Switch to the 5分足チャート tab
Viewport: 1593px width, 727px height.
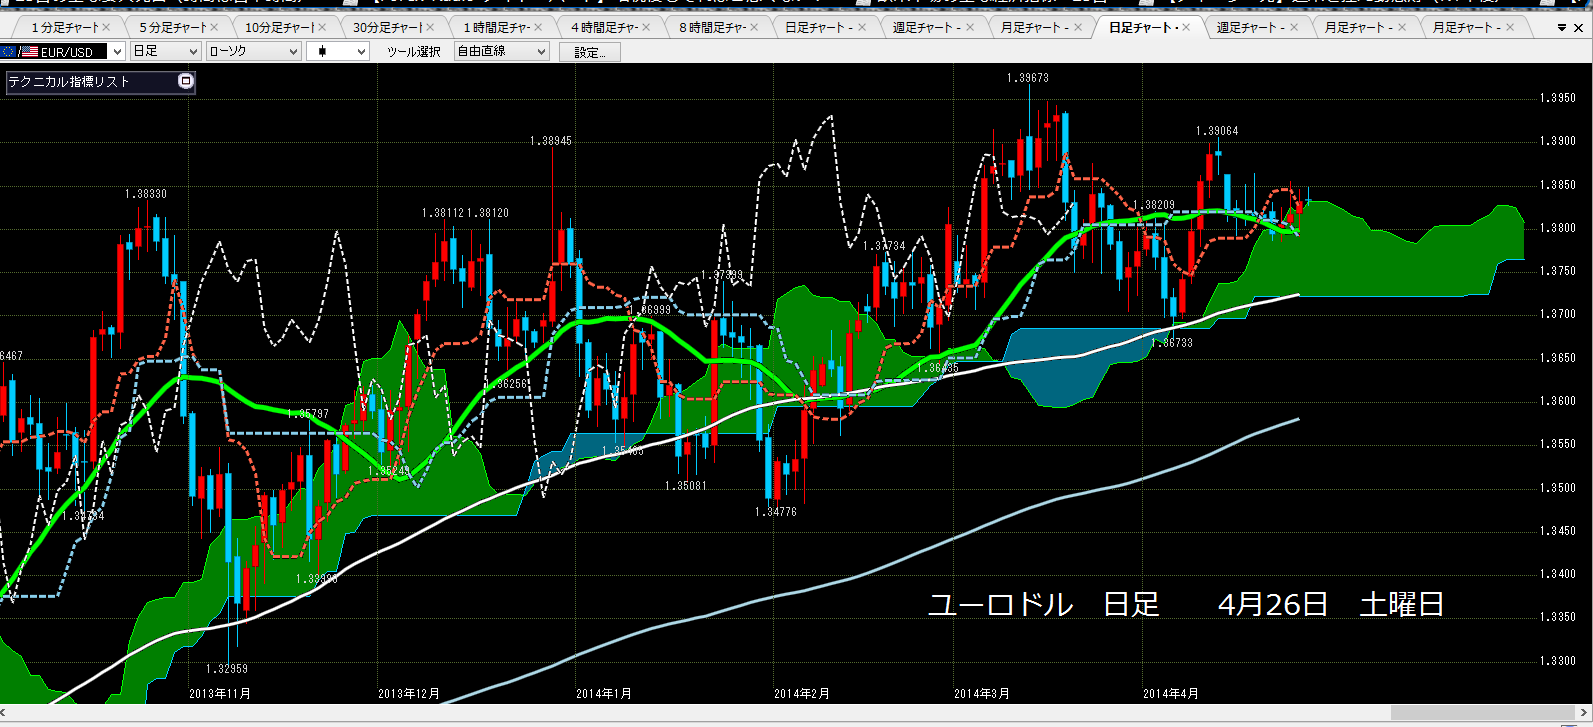[172, 27]
